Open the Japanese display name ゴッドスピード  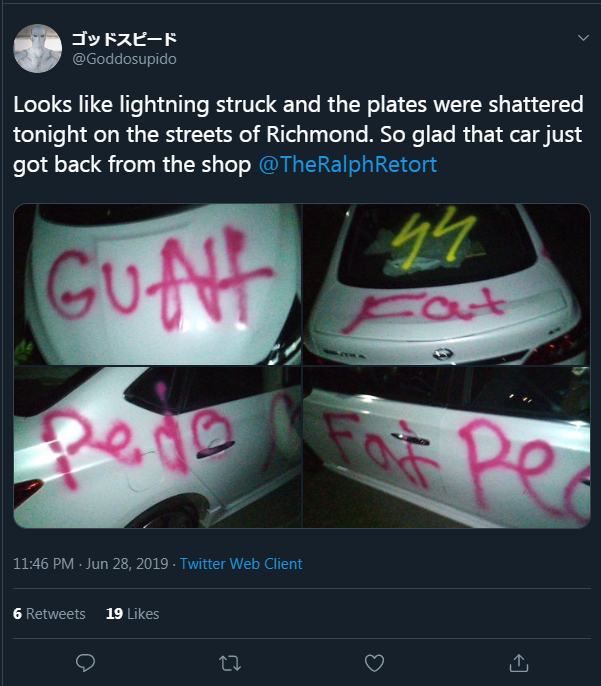click(124, 39)
